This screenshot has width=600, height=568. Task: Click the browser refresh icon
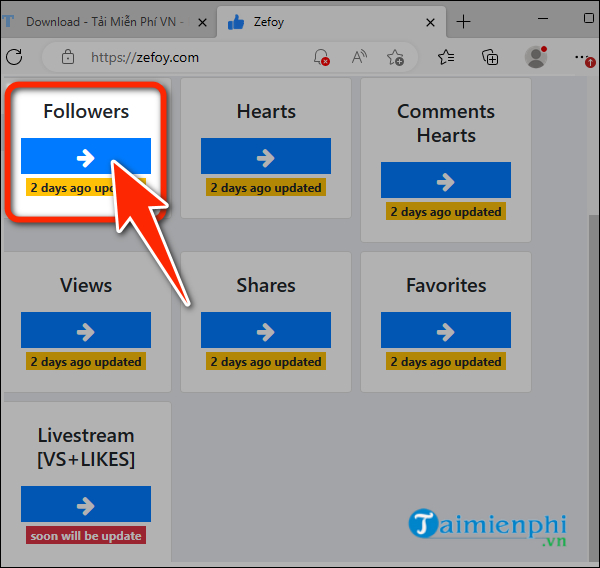[x=15, y=57]
